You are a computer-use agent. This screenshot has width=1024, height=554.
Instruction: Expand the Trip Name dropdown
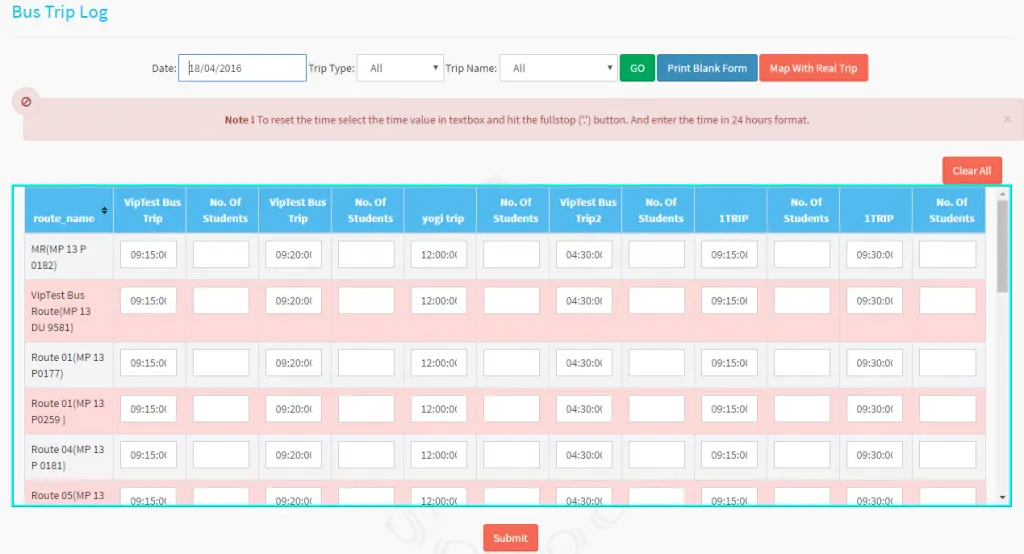(558, 68)
